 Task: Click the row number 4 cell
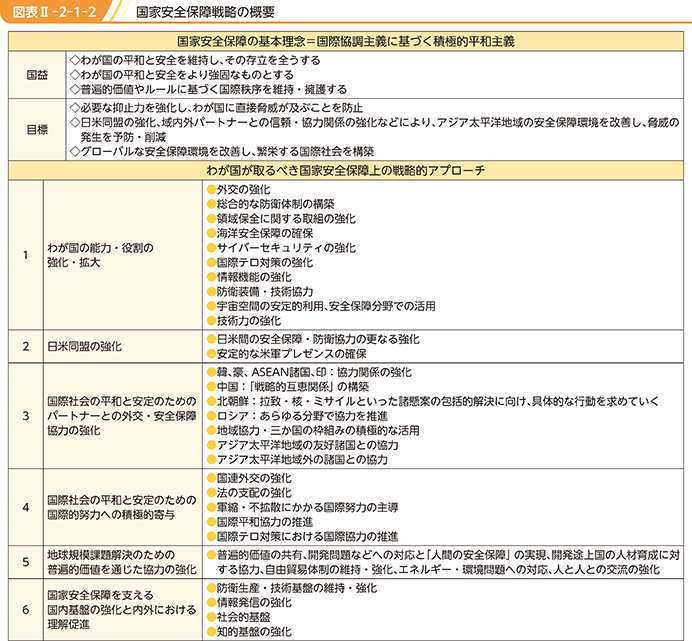coord(26,507)
